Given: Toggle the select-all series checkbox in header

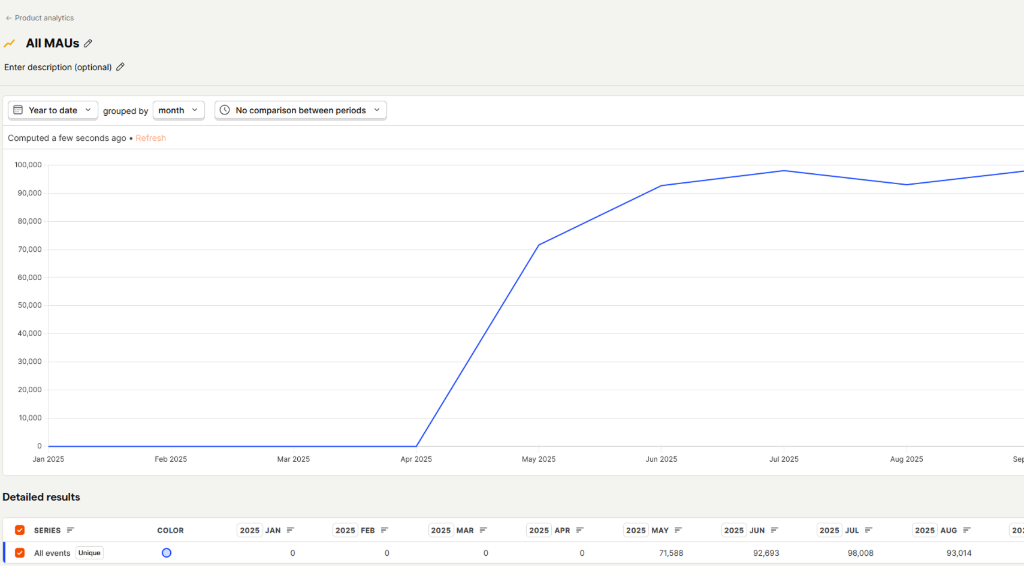Looking at the screenshot, I should [x=20, y=530].
